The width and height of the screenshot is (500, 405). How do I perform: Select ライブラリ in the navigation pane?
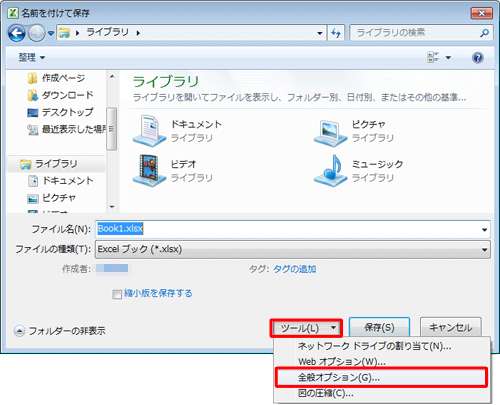(56, 164)
